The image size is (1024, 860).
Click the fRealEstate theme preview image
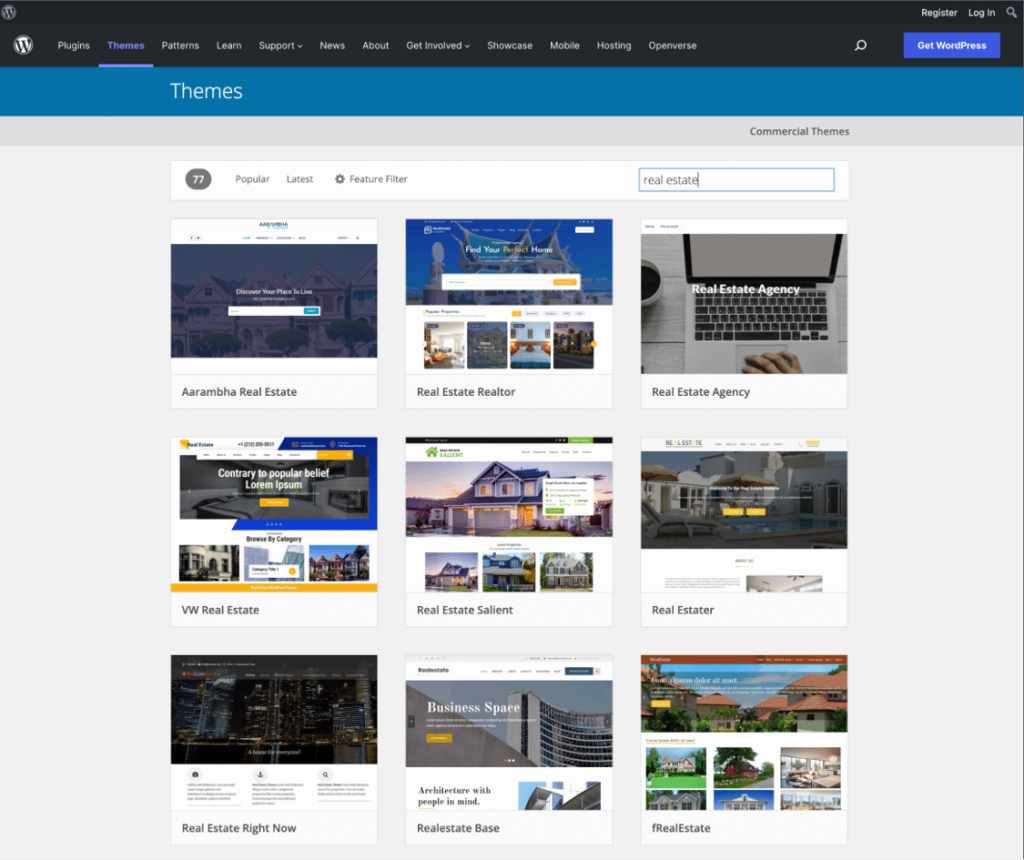(x=743, y=730)
